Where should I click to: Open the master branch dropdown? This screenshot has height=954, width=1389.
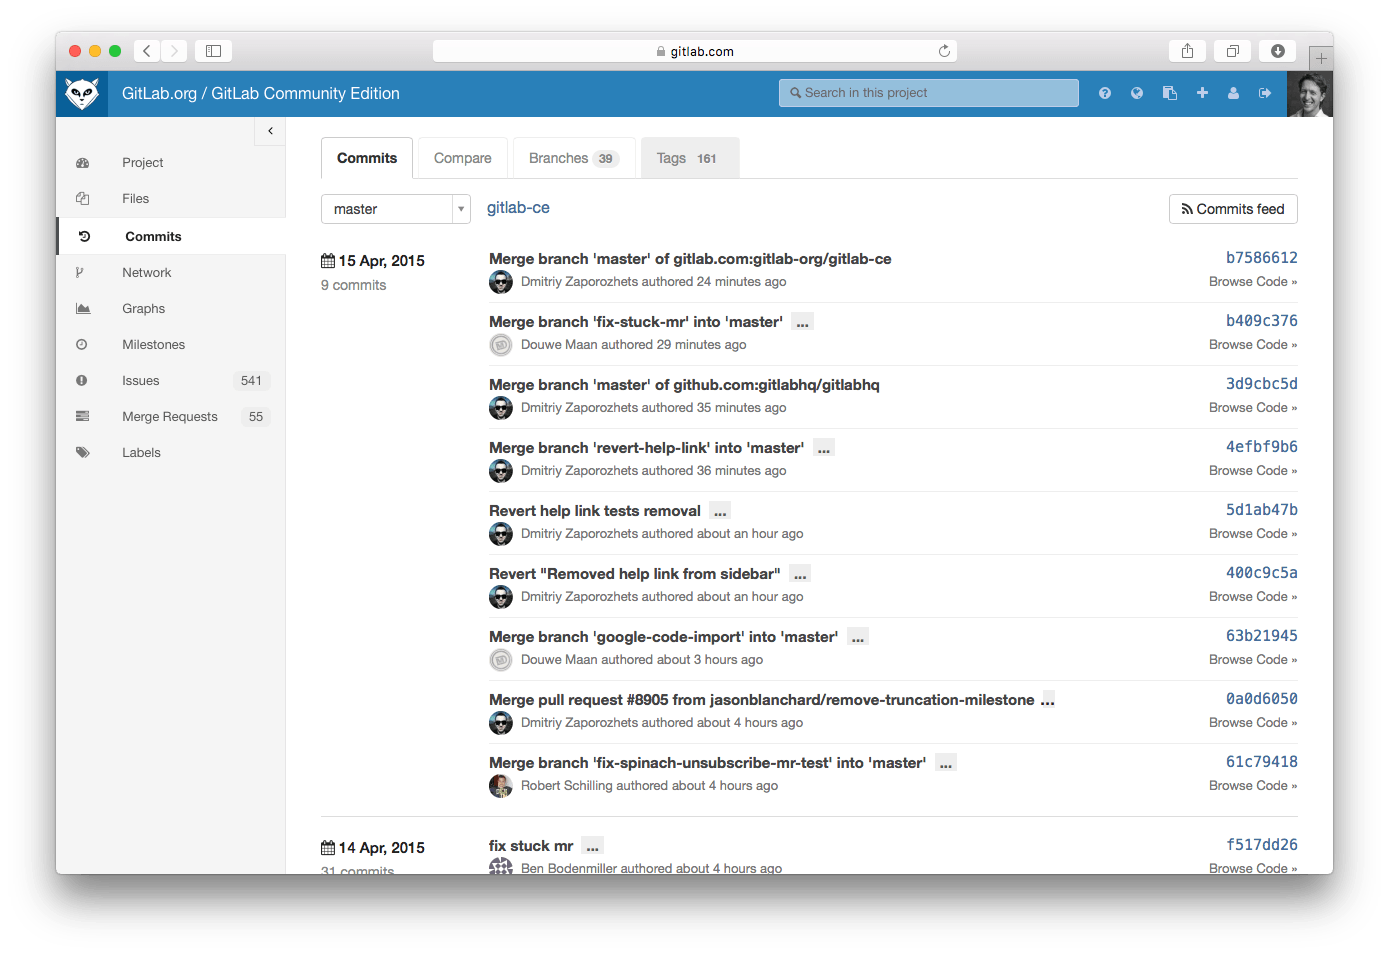click(x=396, y=209)
